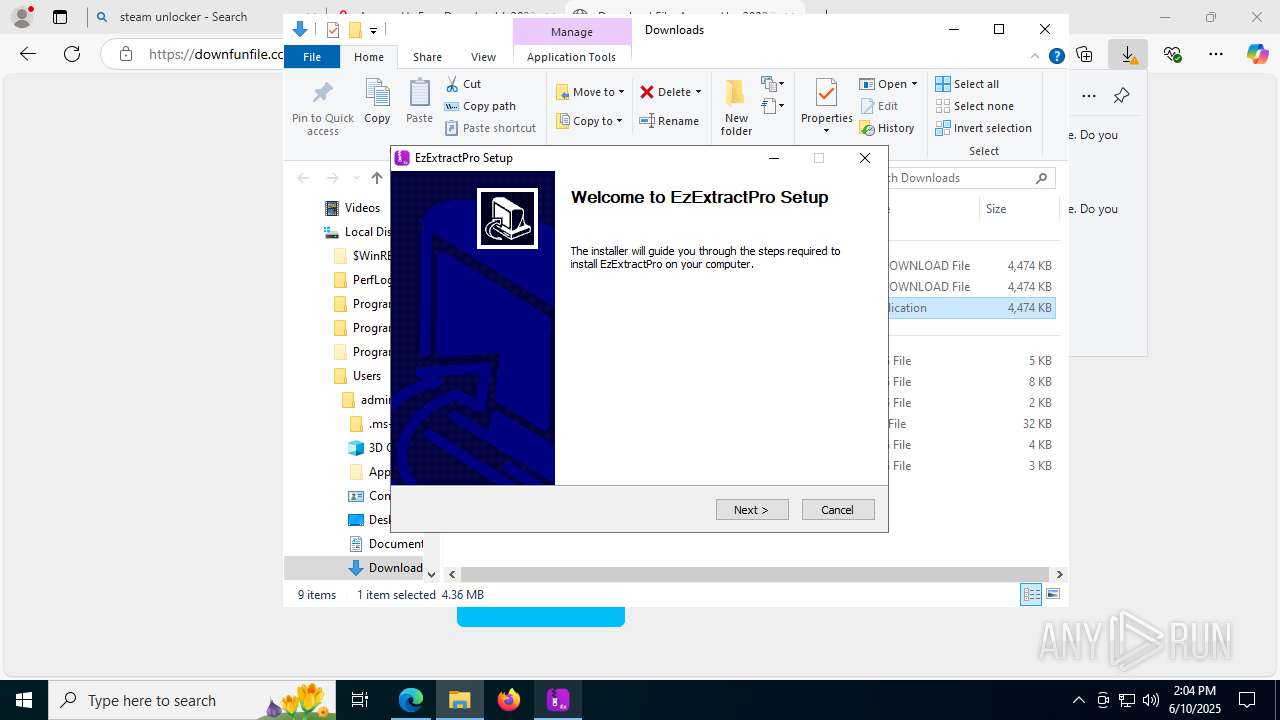
Task: Open Properties from the ribbon
Action: click(826, 106)
